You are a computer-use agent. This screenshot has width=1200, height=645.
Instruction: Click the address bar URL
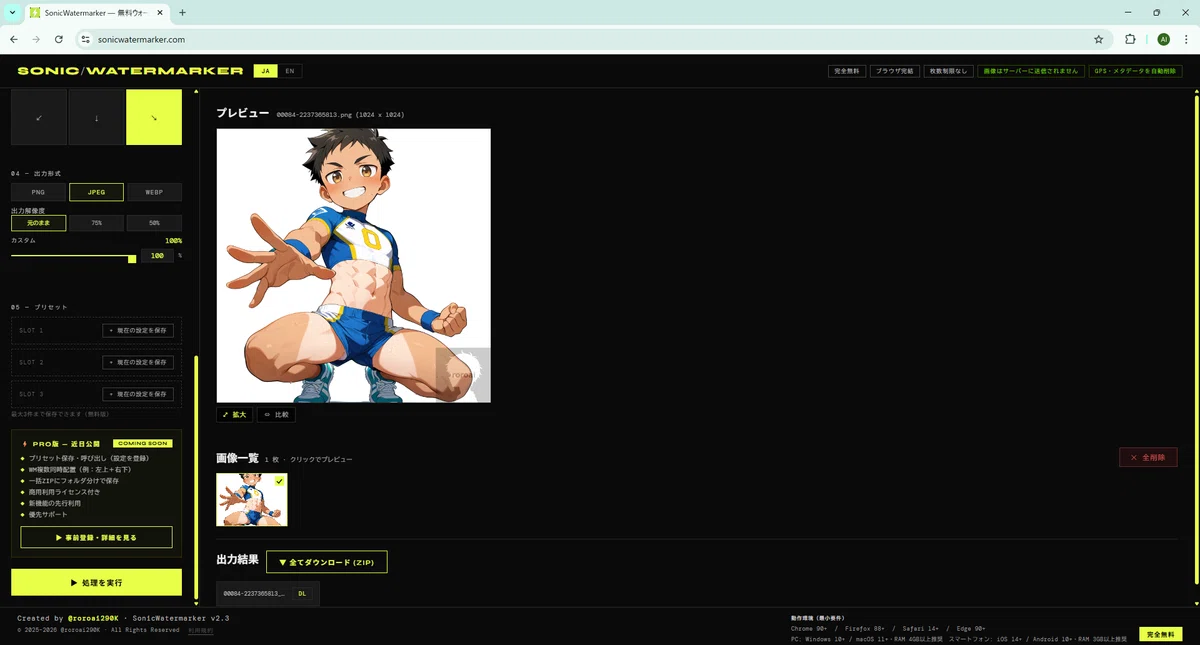point(141,40)
